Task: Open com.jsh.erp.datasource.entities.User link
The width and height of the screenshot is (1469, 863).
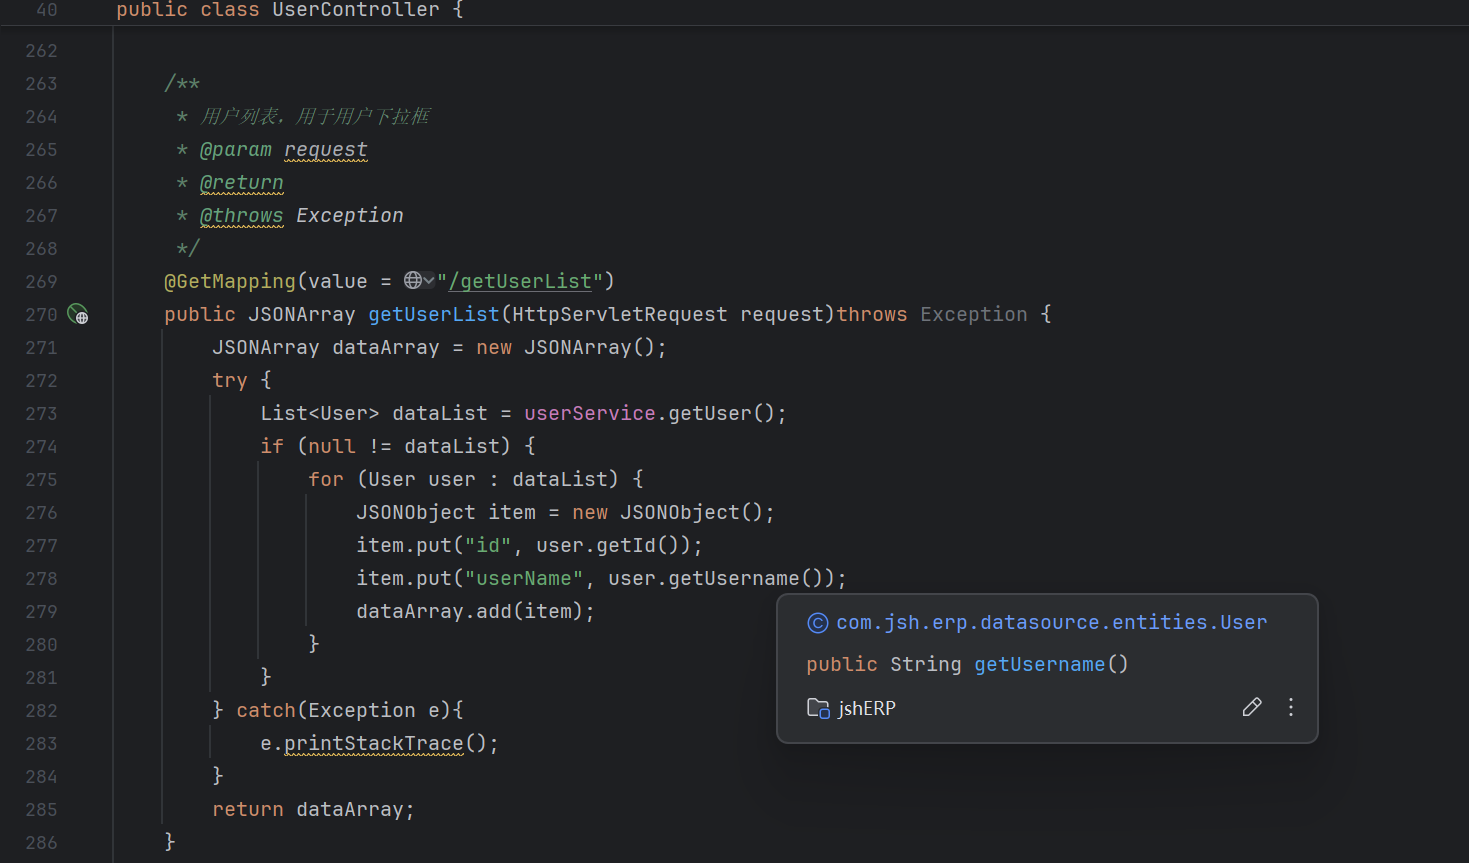Action: pos(1052,622)
